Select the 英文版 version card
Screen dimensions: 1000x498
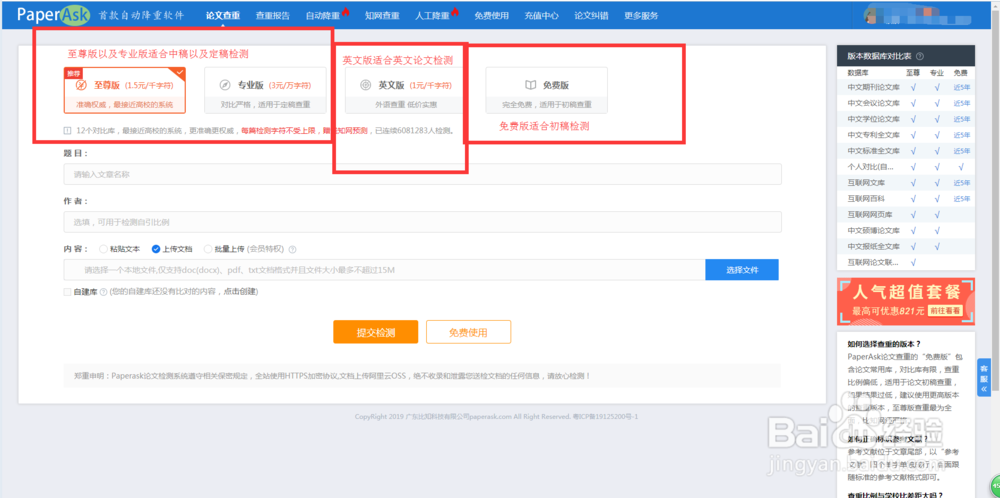[406, 90]
